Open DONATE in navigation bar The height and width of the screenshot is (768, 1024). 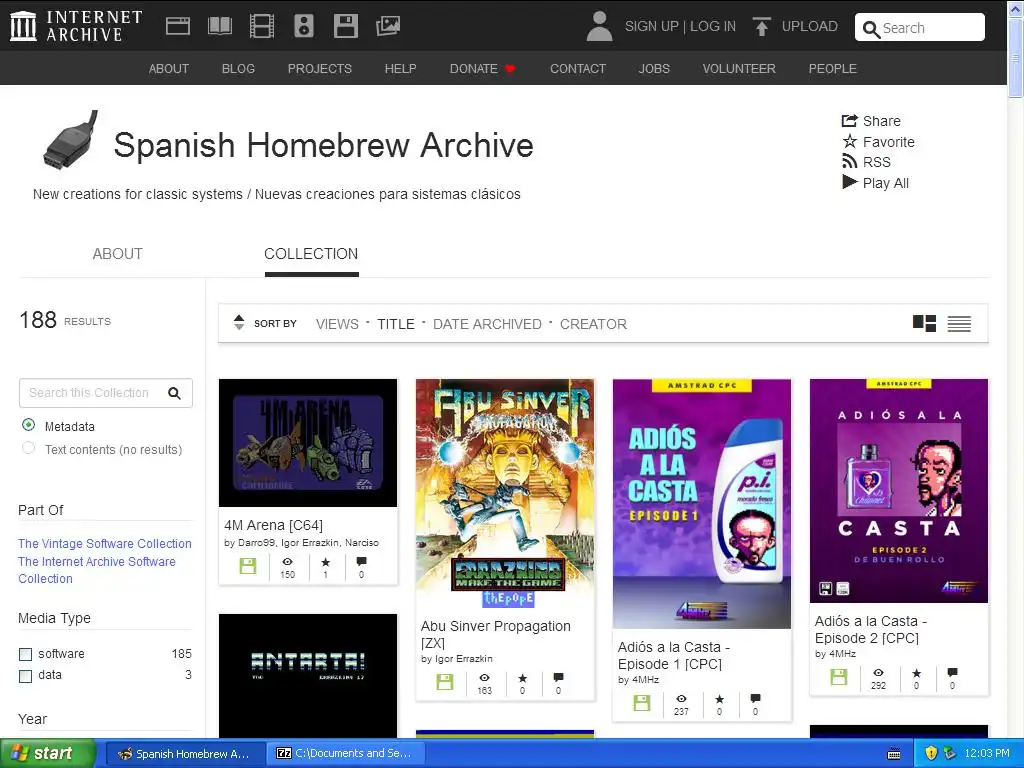482,69
